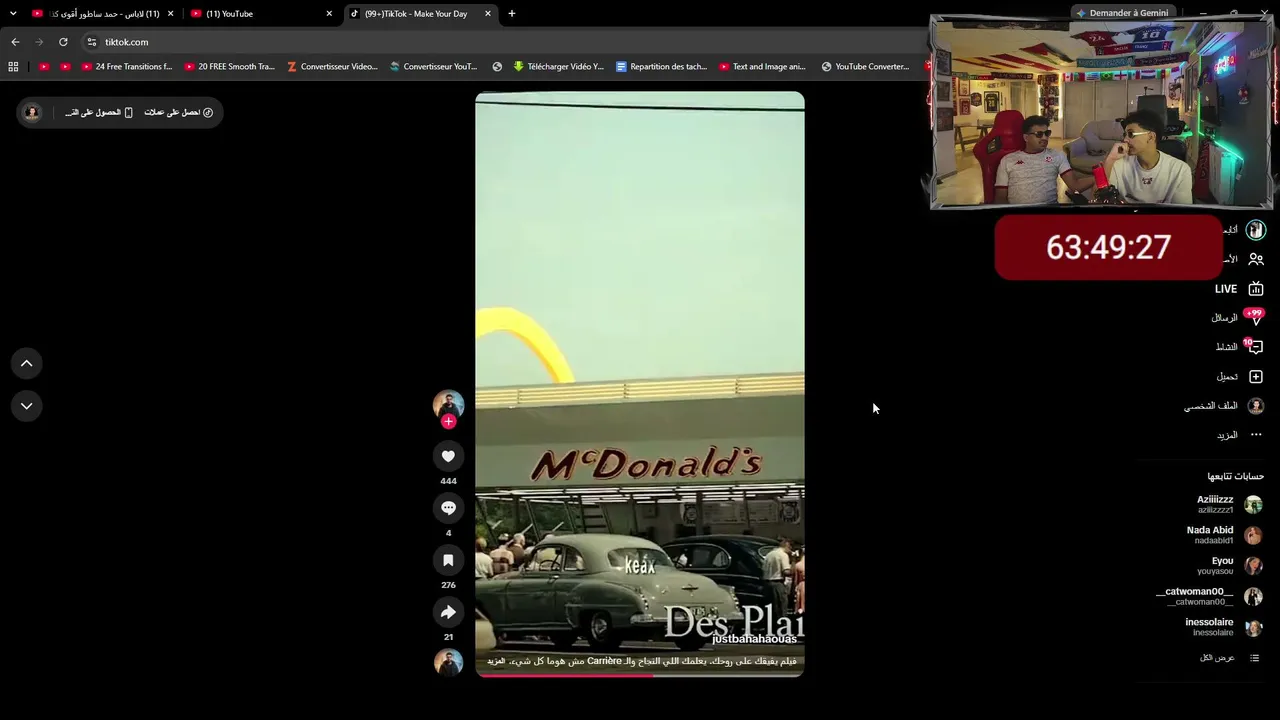
Task: View site information icon in address bar
Action: (x=92, y=42)
